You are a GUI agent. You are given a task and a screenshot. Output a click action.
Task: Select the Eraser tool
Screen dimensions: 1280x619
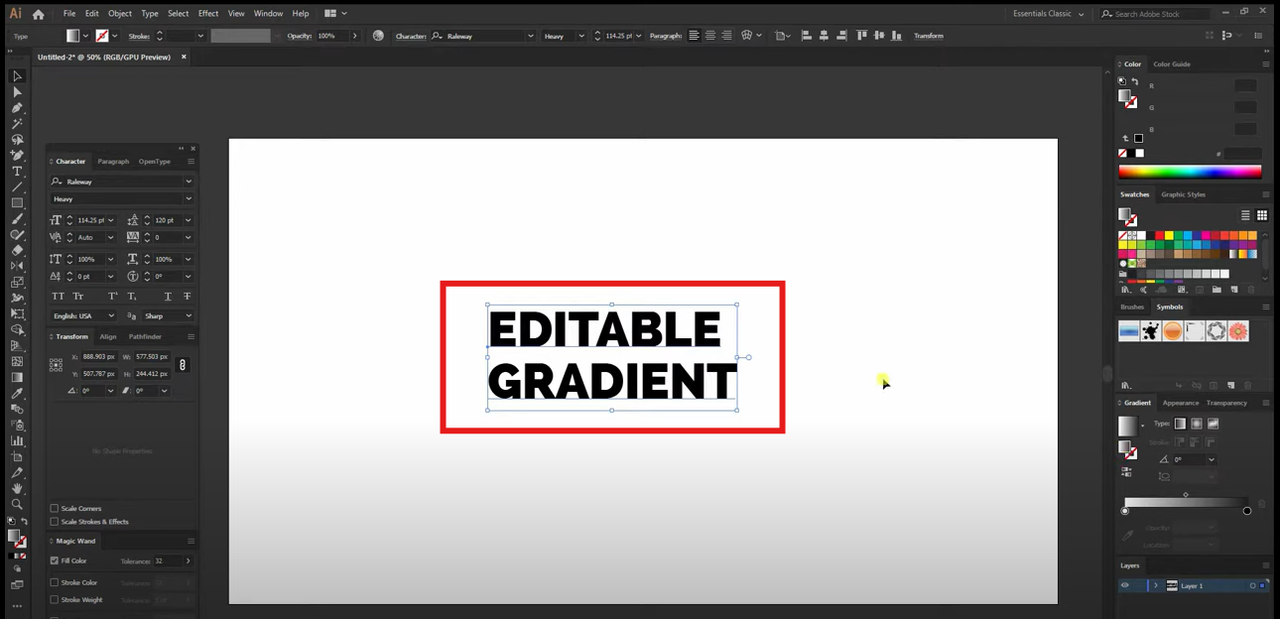tap(17, 250)
